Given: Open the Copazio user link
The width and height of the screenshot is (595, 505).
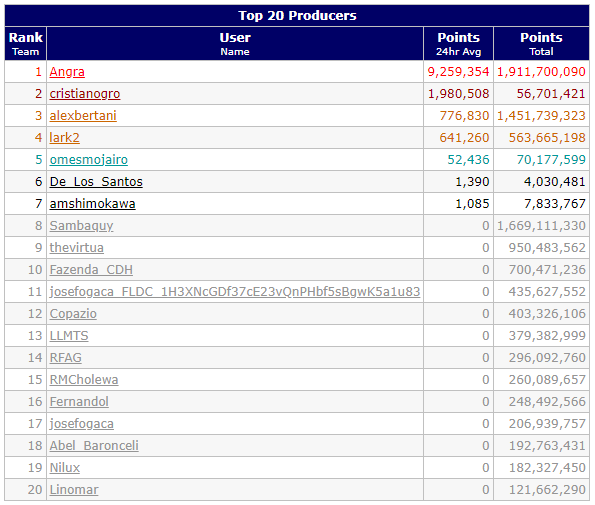Looking at the screenshot, I should point(73,314).
